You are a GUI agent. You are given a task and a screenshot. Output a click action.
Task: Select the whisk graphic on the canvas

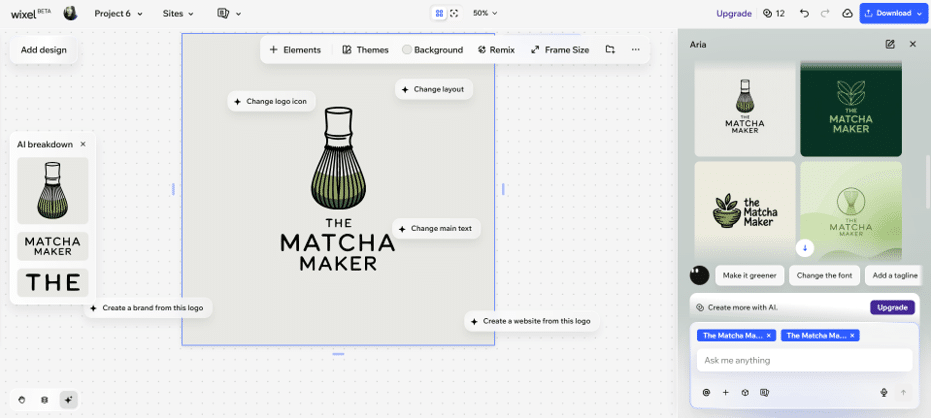(338, 159)
